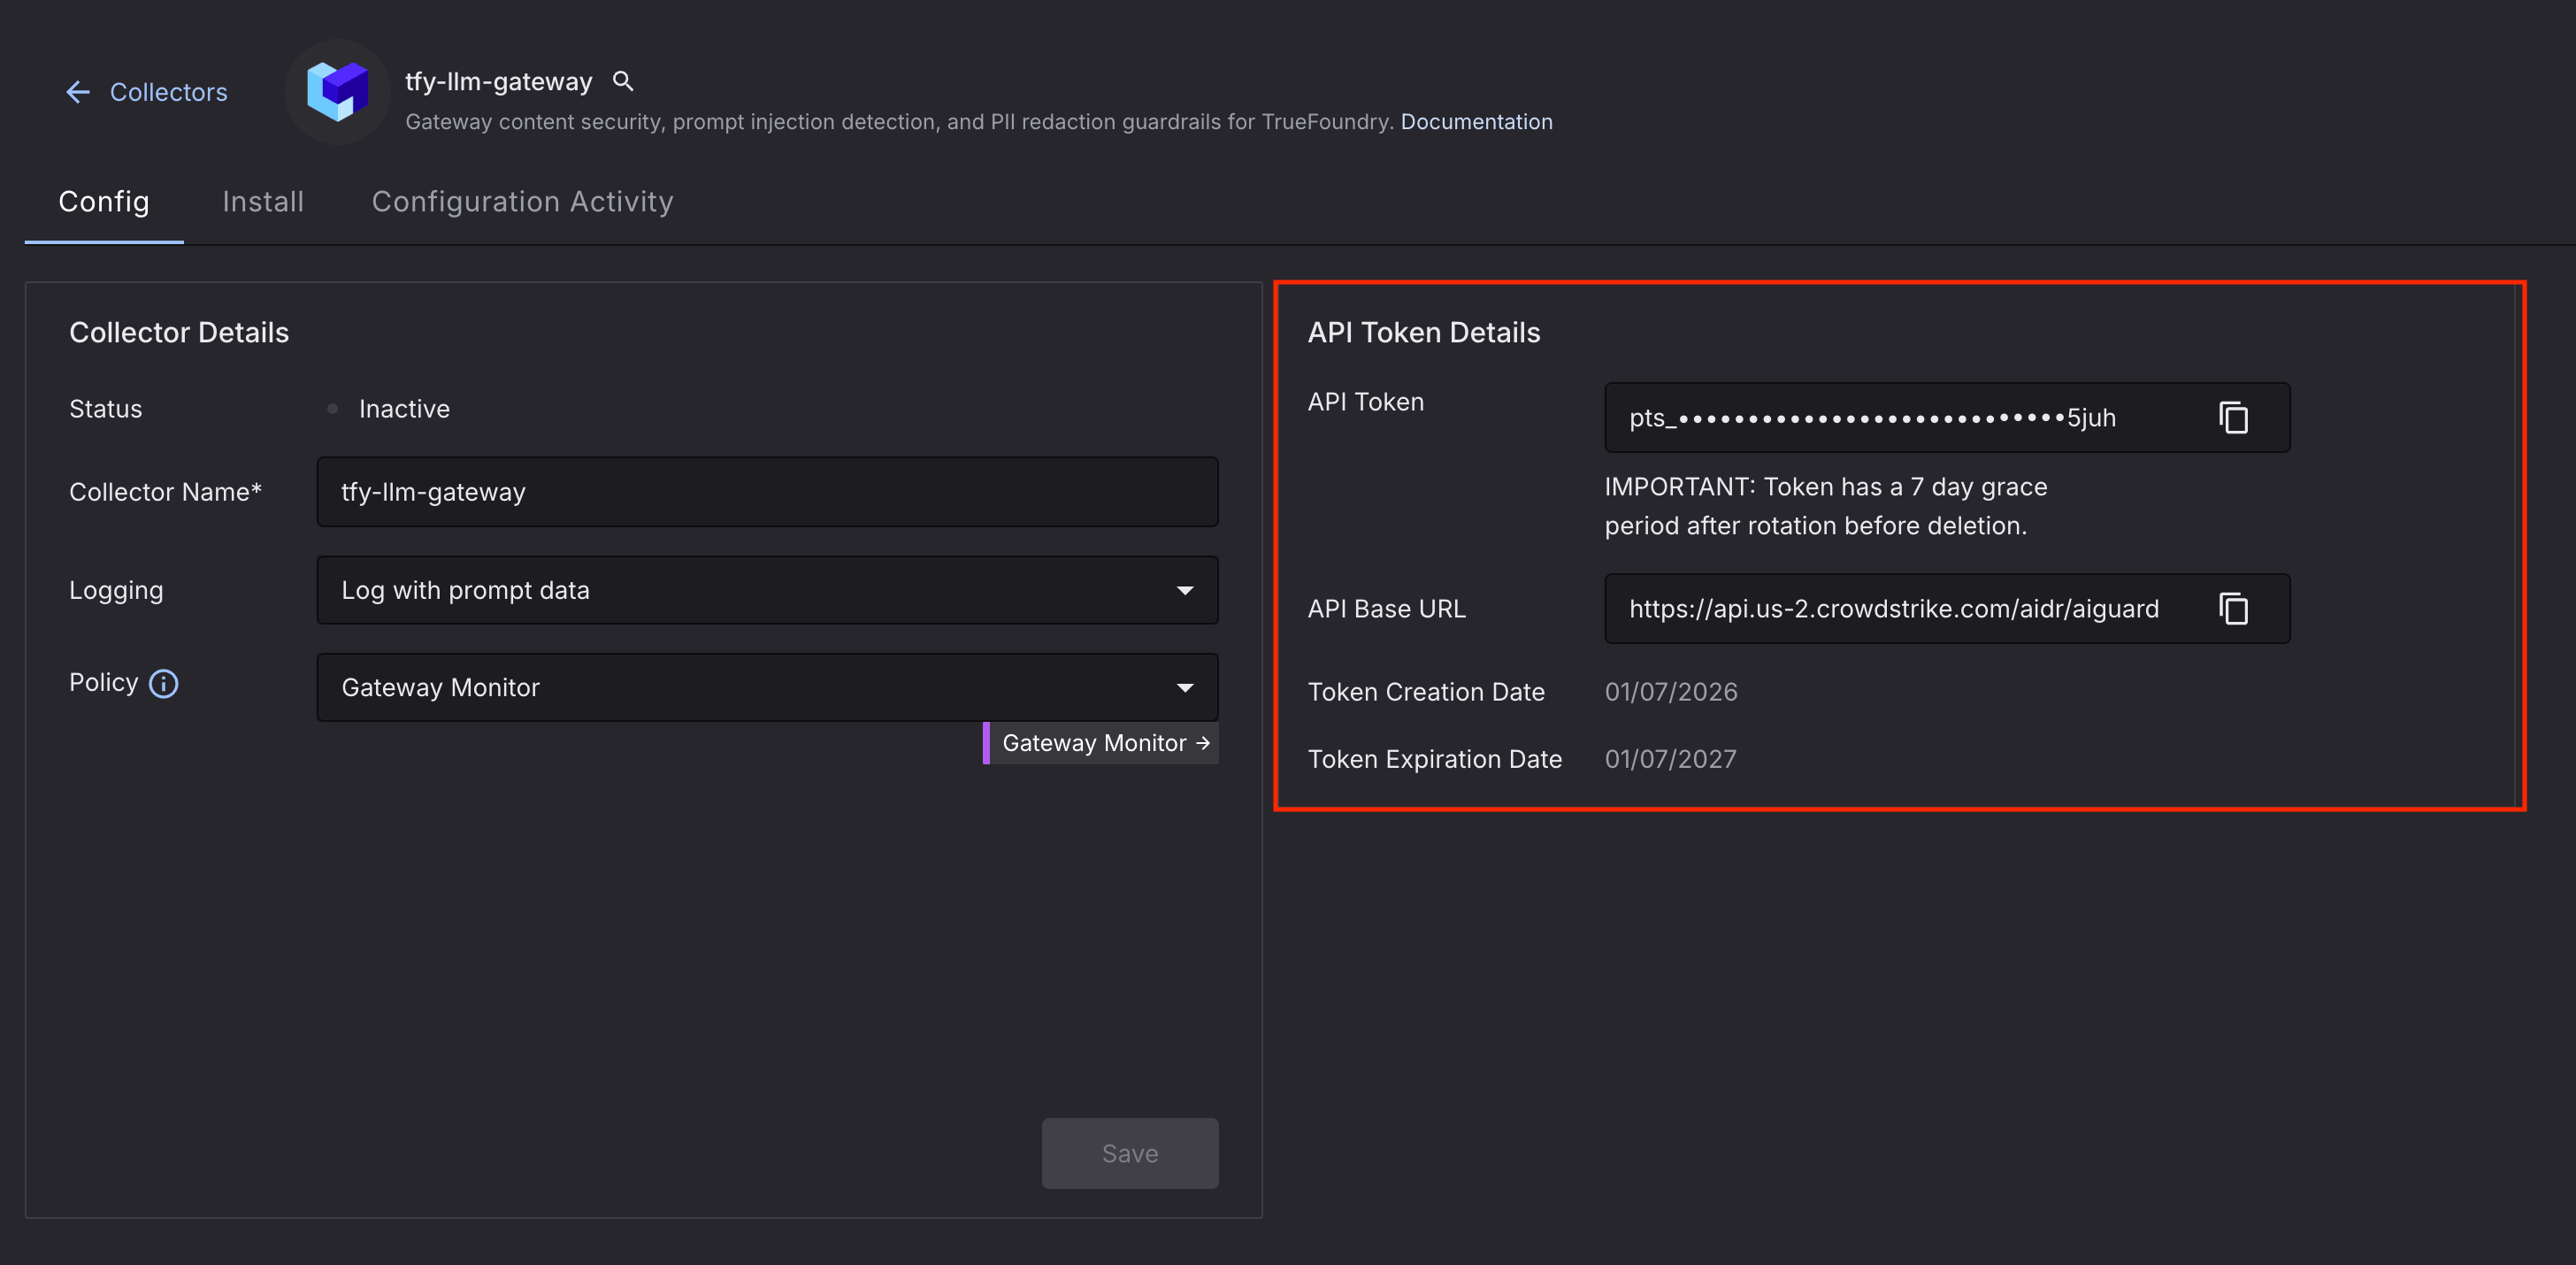
Task: Click the IMPORTANT token grace period note
Action: pos(1826,506)
